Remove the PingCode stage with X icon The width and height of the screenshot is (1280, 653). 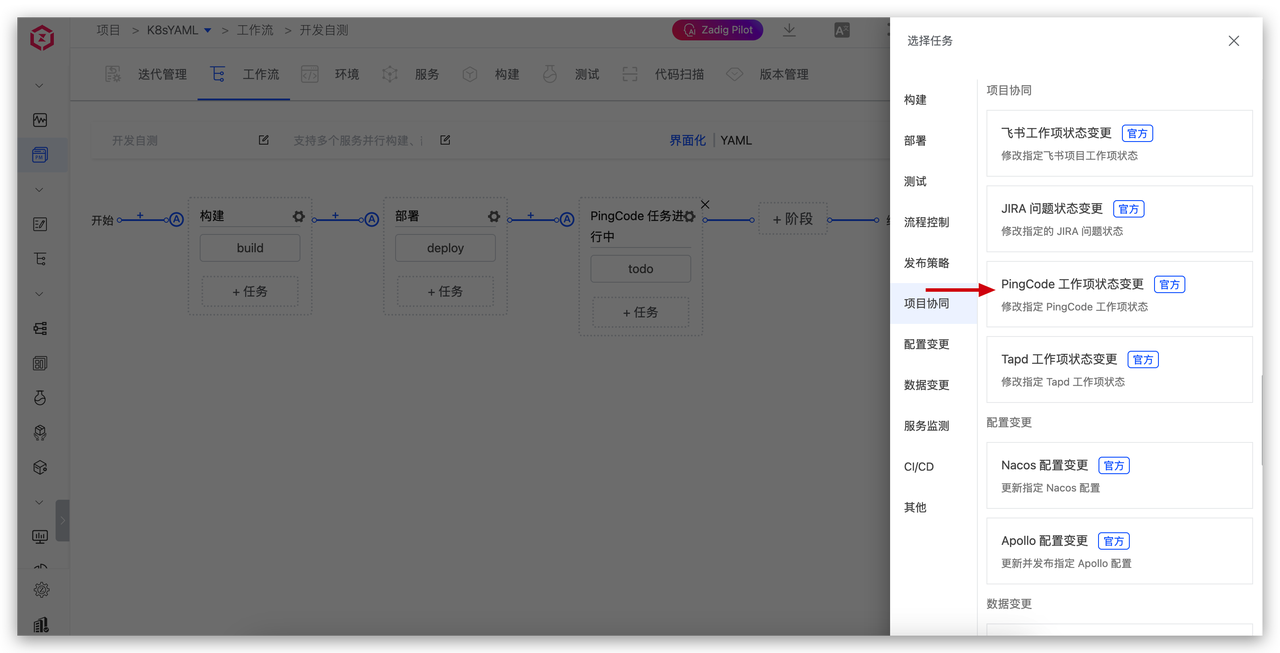[x=705, y=204]
